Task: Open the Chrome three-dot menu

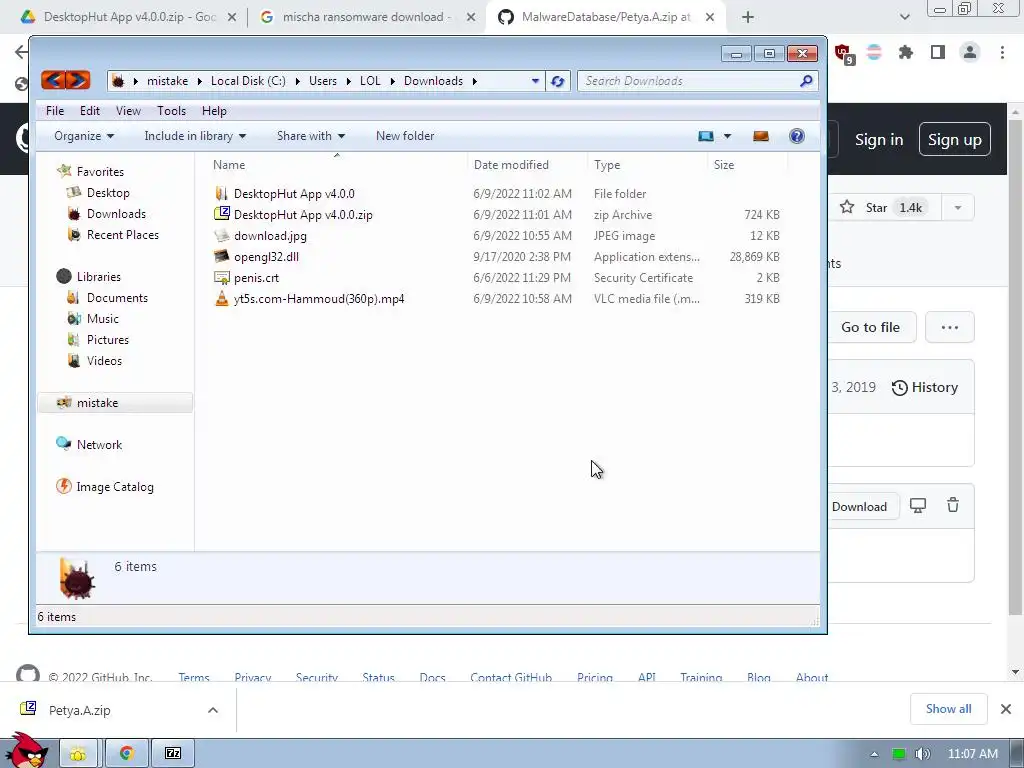Action: click(1002, 52)
